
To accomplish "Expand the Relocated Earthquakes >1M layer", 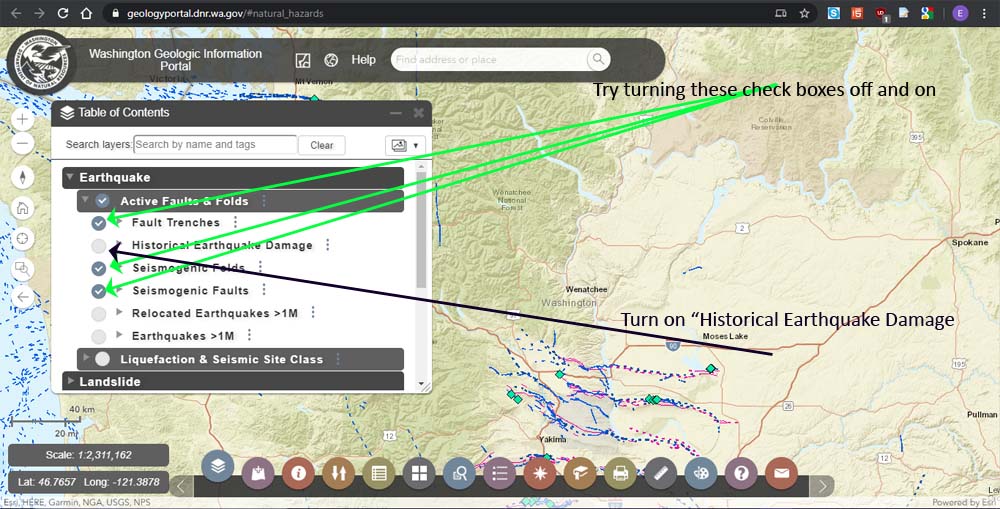I will [x=120, y=313].
